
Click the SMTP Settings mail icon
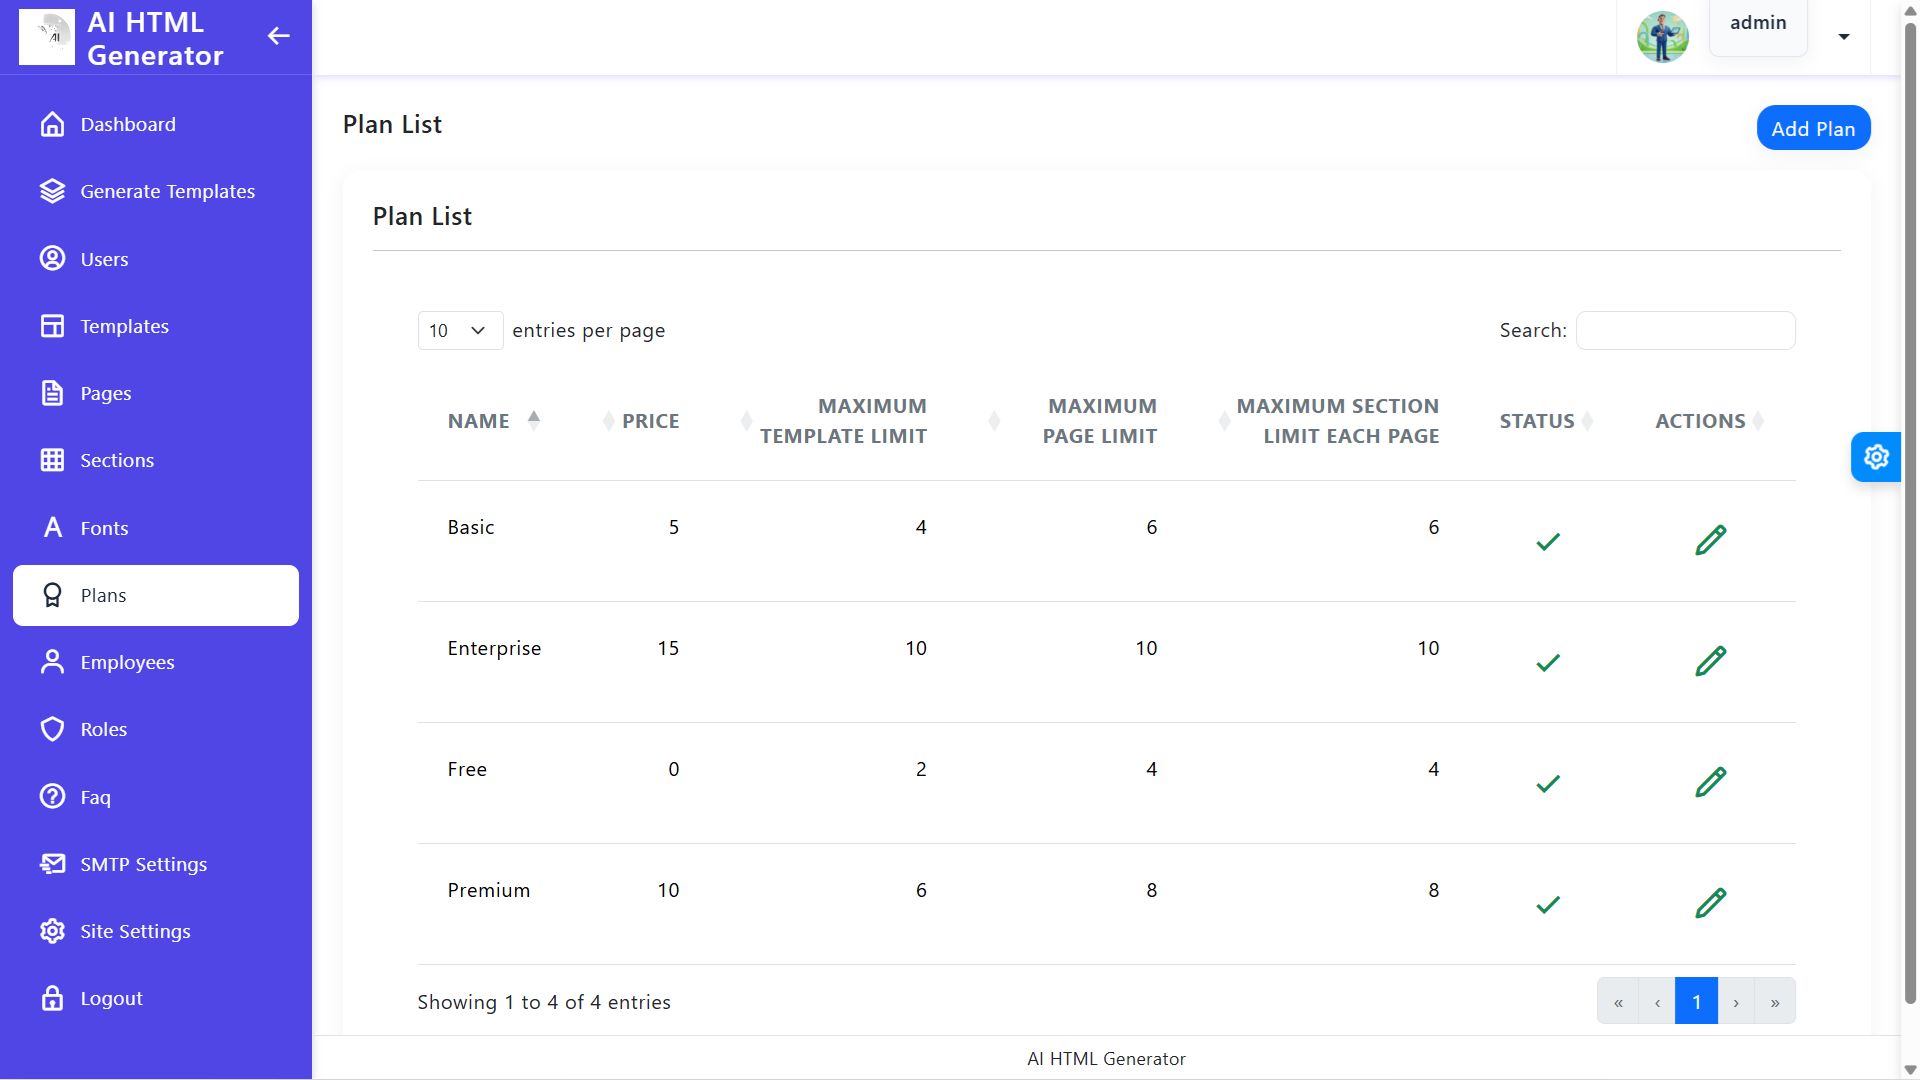click(52, 864)
